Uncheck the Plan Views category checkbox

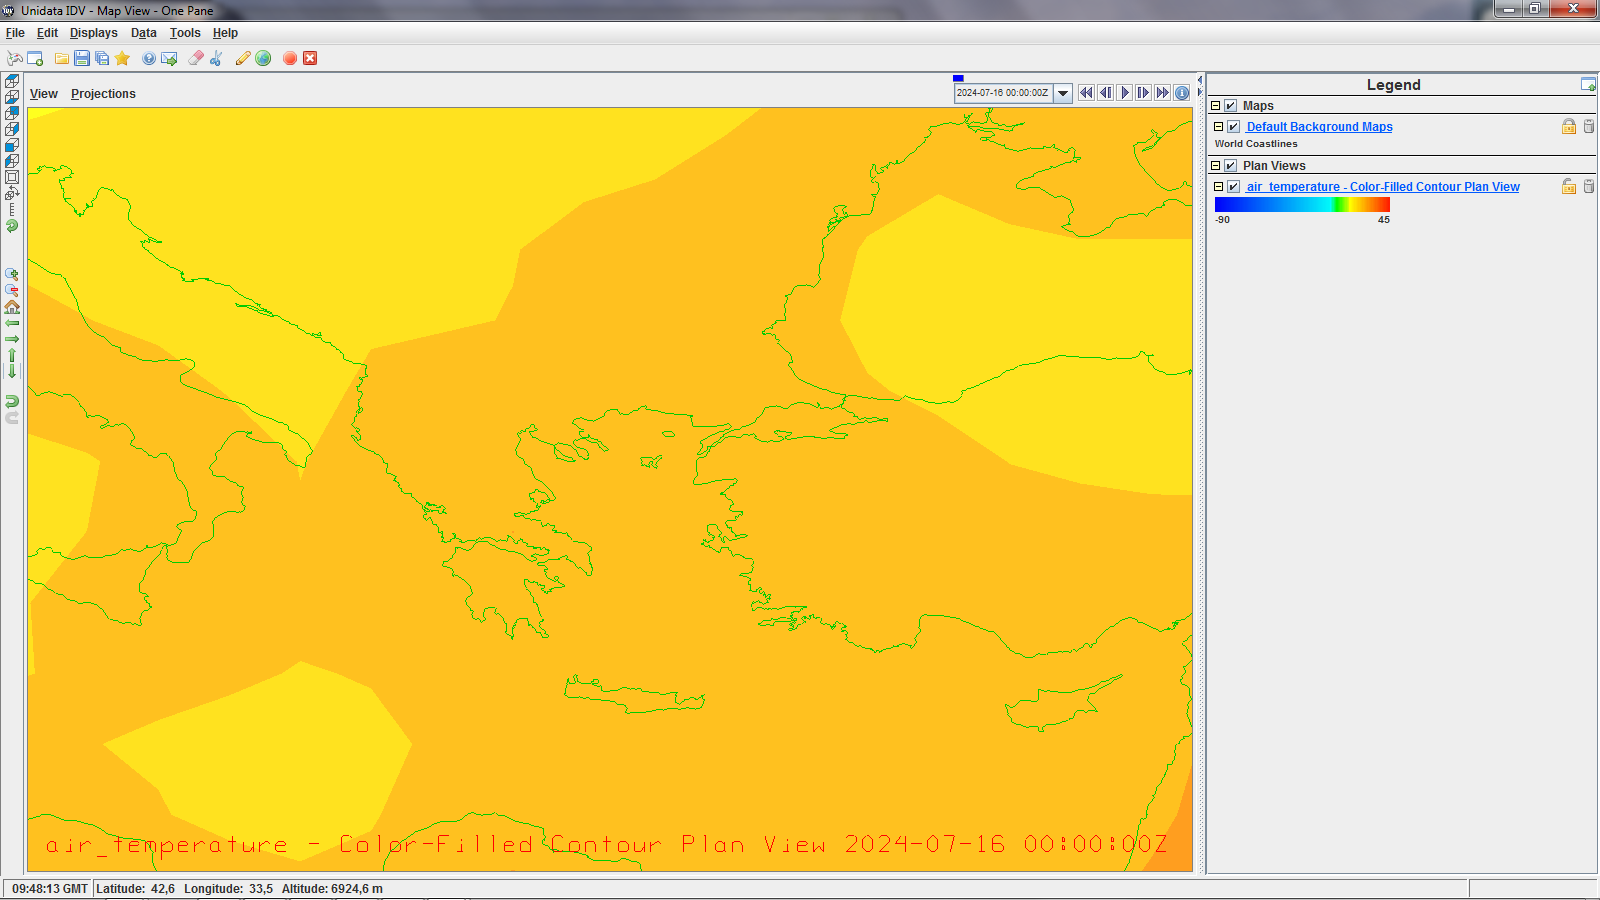pyautogui.click(x=1231, y=166)
